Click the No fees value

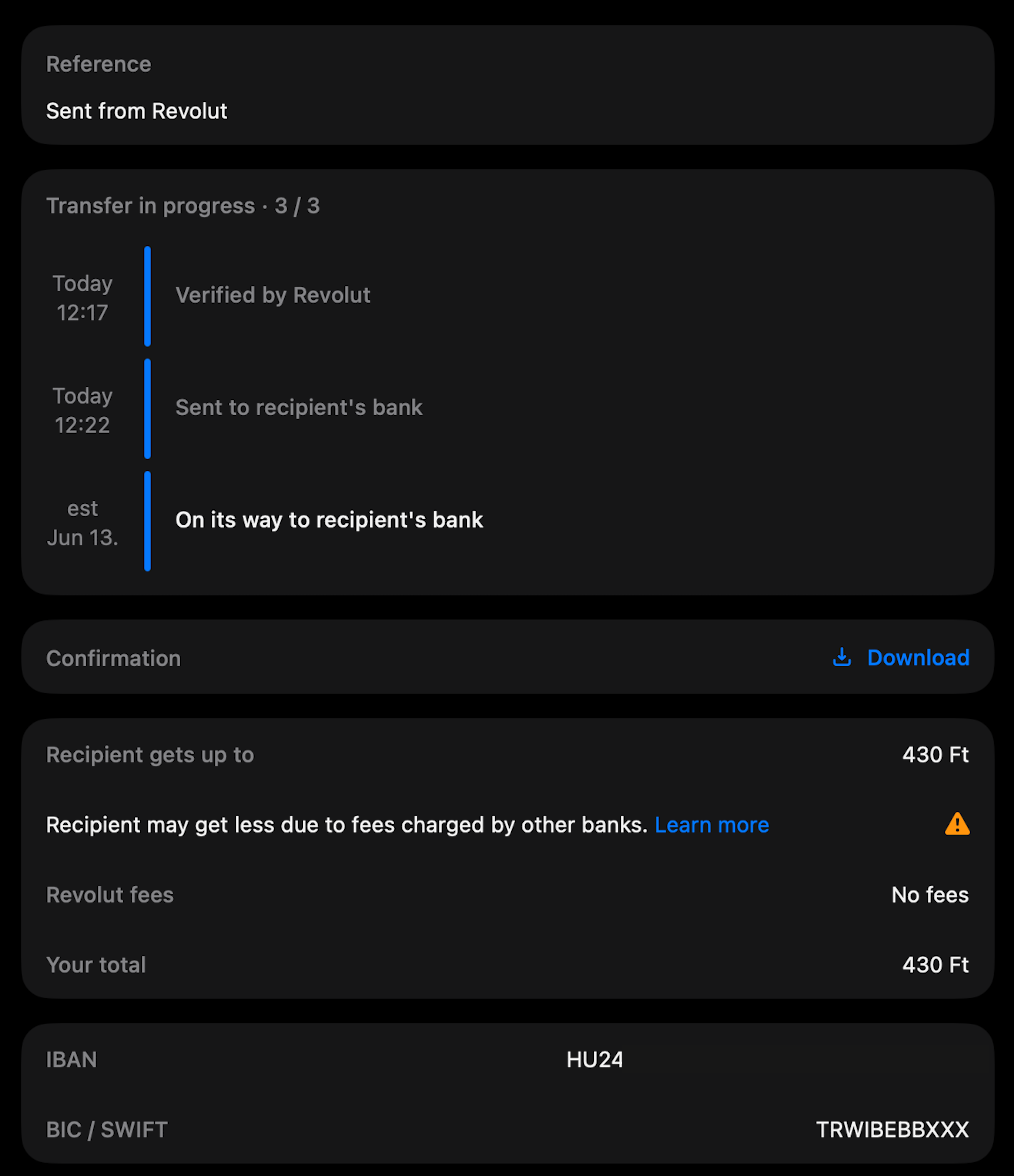[x=930, y=895]
